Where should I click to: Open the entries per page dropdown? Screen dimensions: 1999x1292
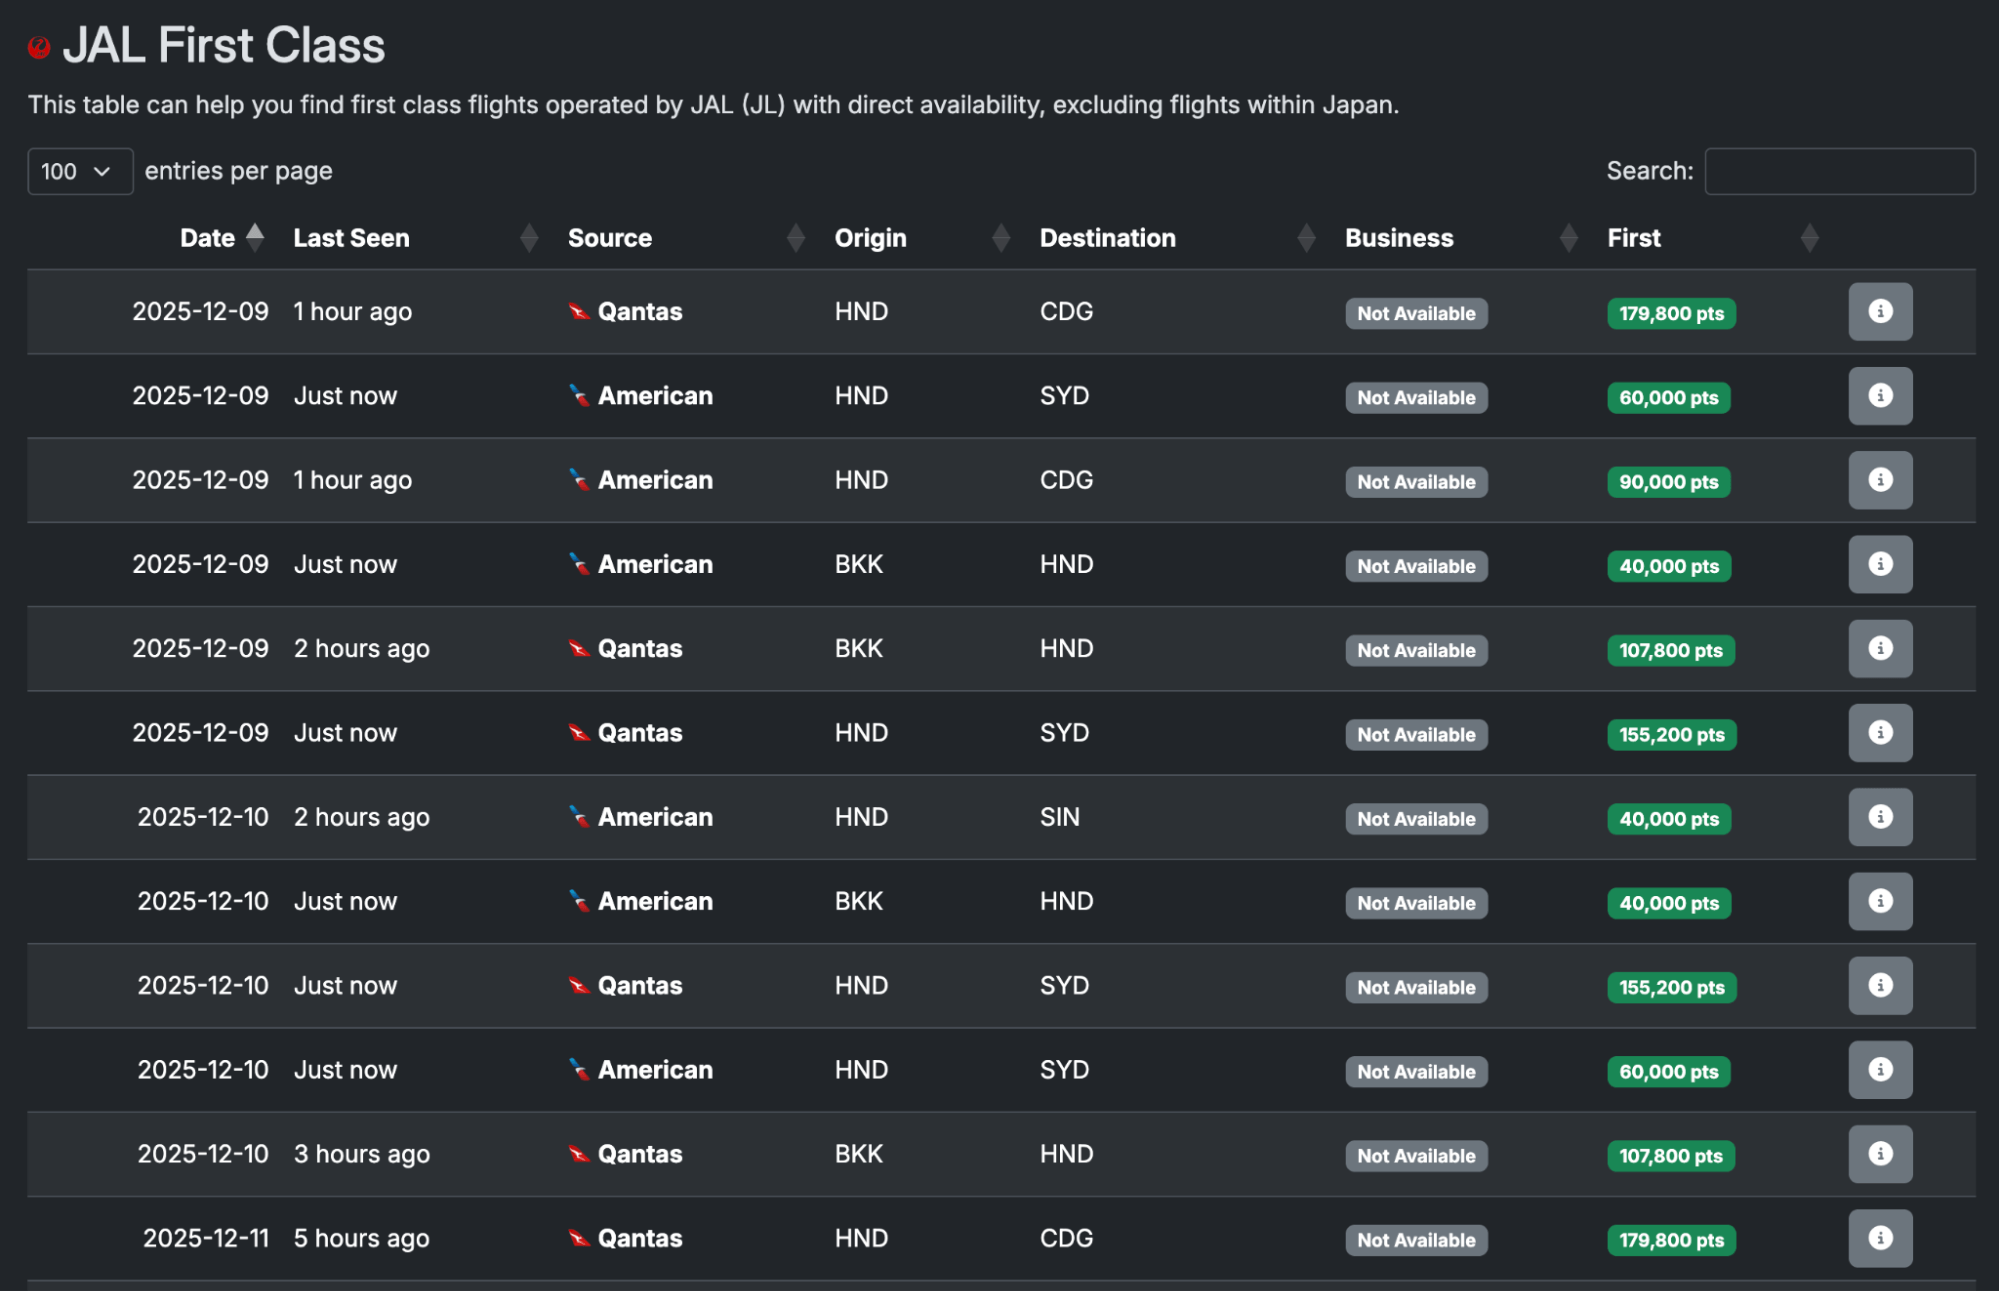point(79,171)
